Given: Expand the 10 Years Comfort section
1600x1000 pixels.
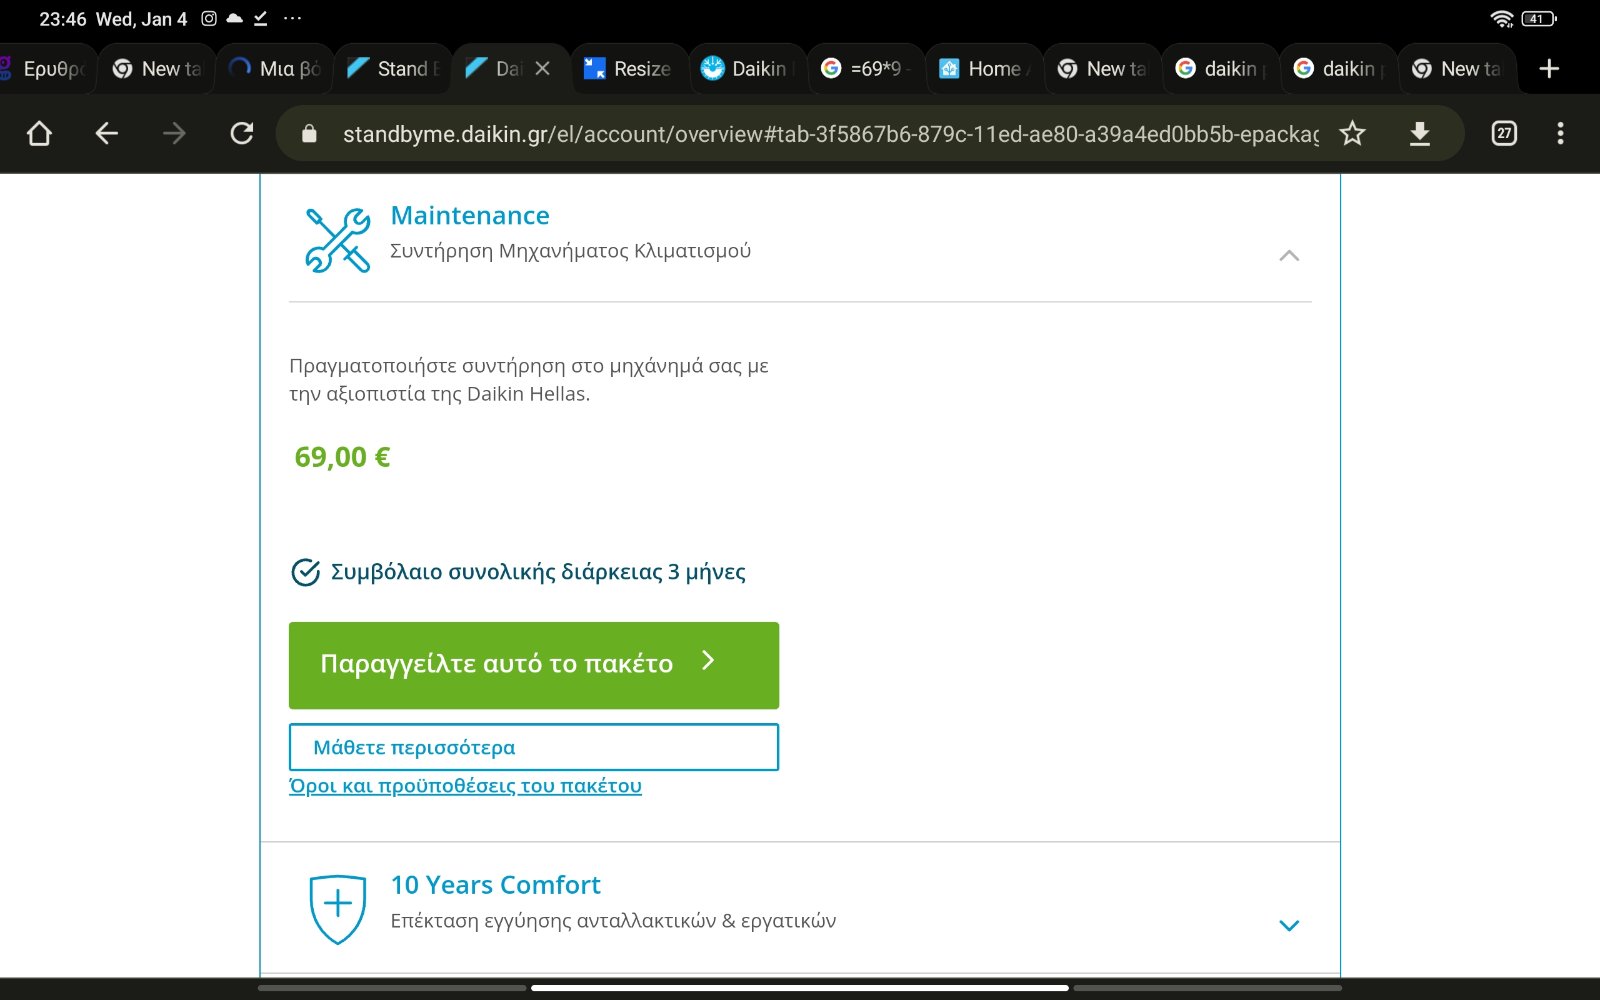Looking at the screenshot, I should 1289,925.
